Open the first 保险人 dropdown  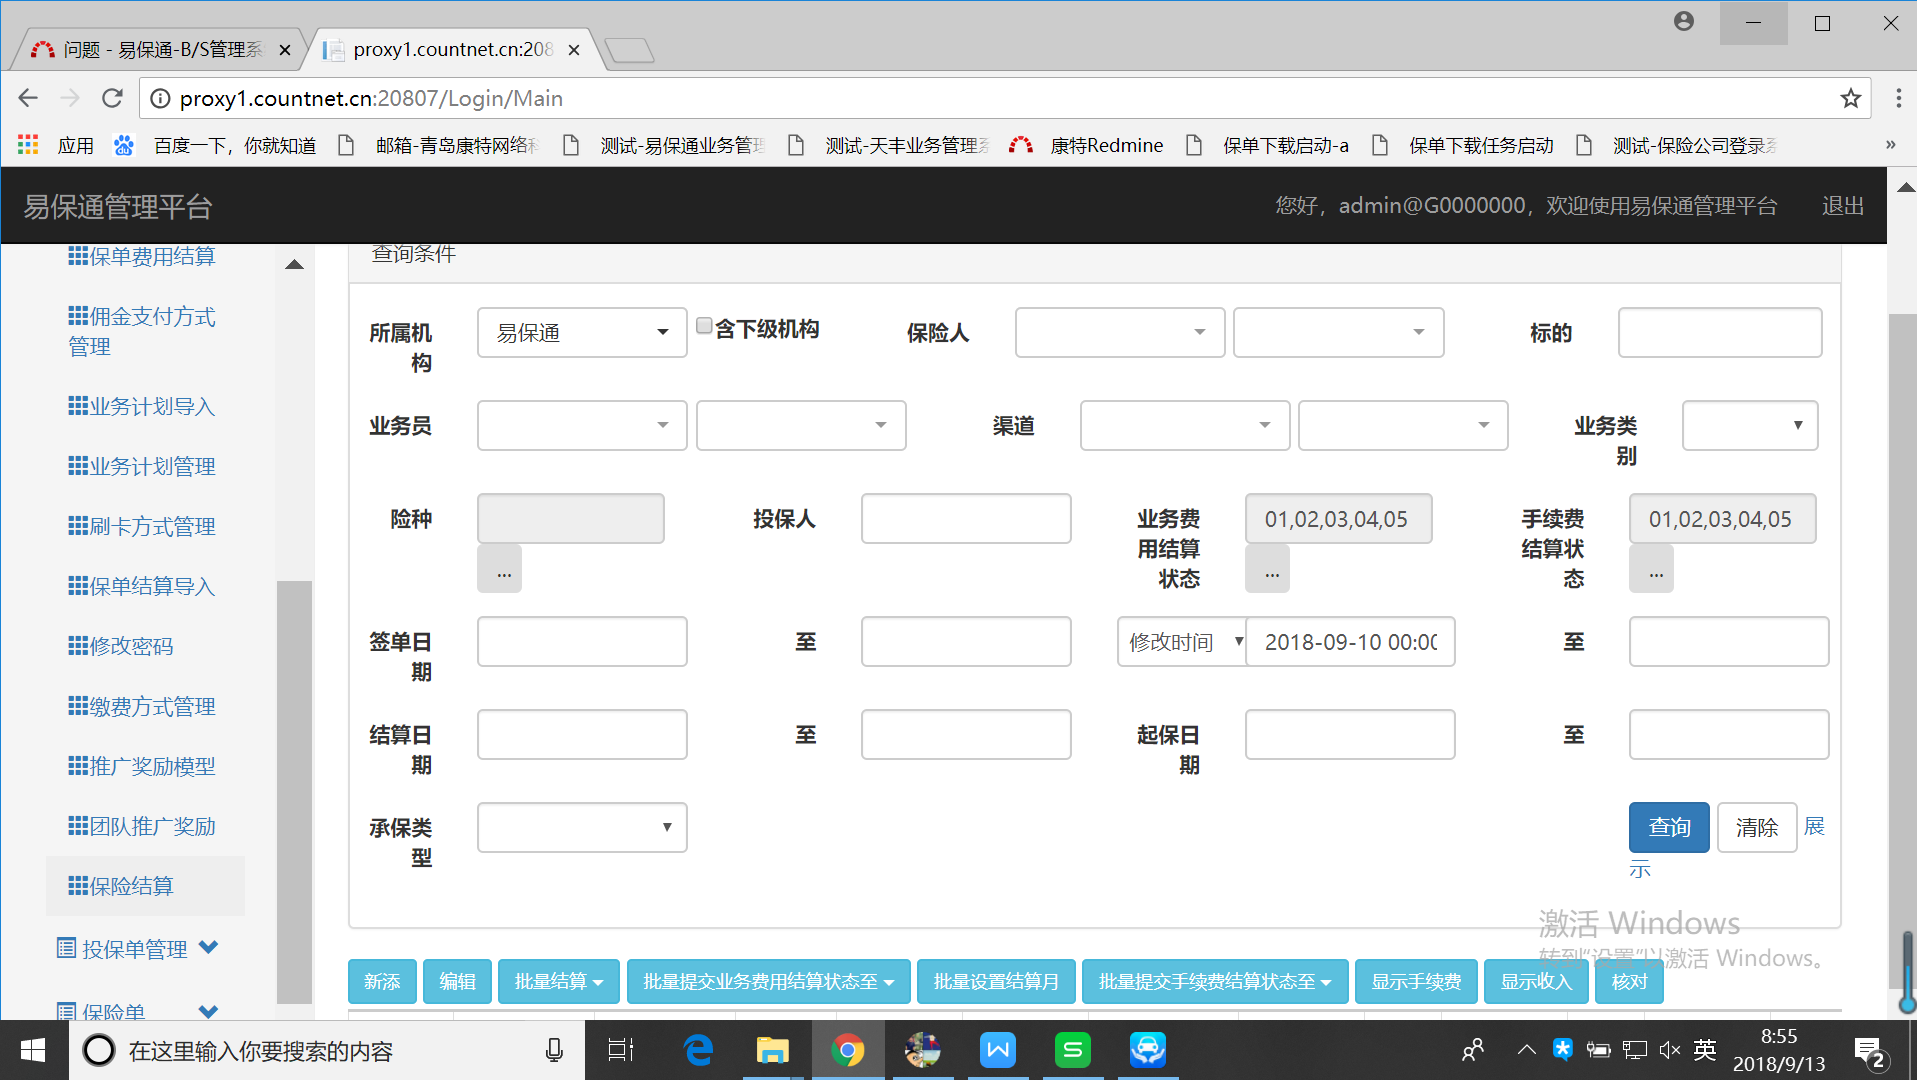coord(1120,333)
